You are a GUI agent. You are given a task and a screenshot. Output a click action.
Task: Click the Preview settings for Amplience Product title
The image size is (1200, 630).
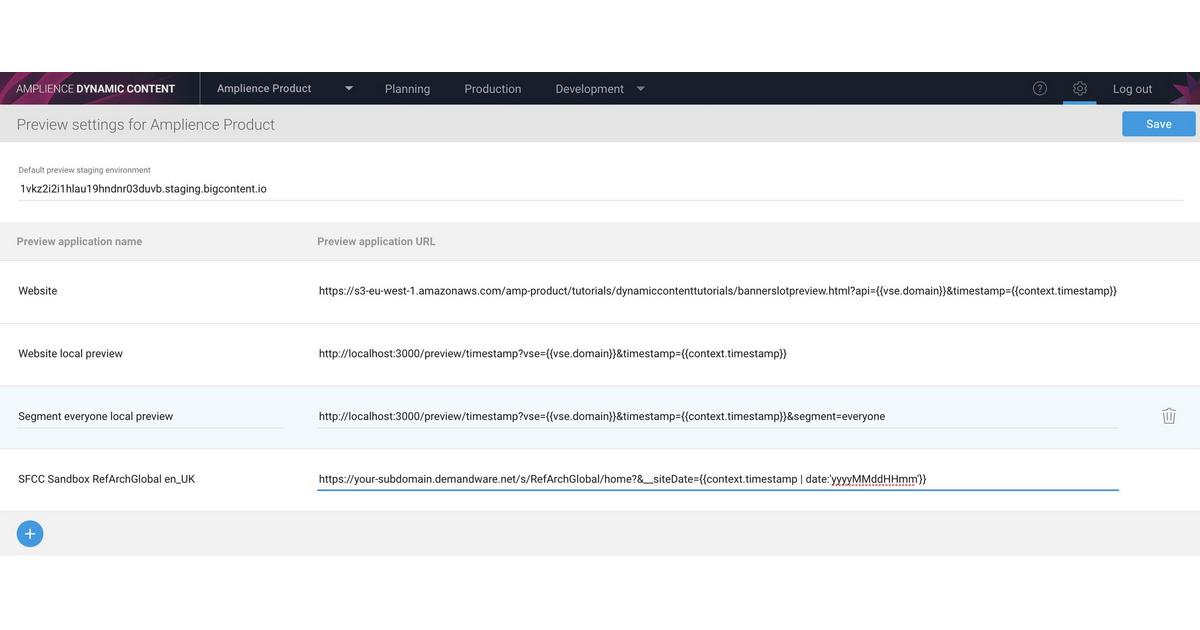pyautogui.click(x=146, y=124)
